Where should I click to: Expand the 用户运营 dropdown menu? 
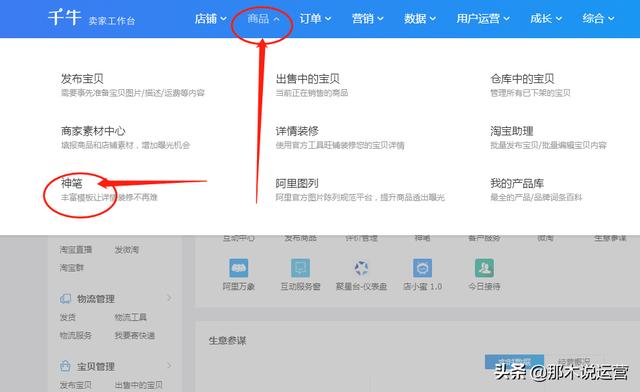coord(483,18)
